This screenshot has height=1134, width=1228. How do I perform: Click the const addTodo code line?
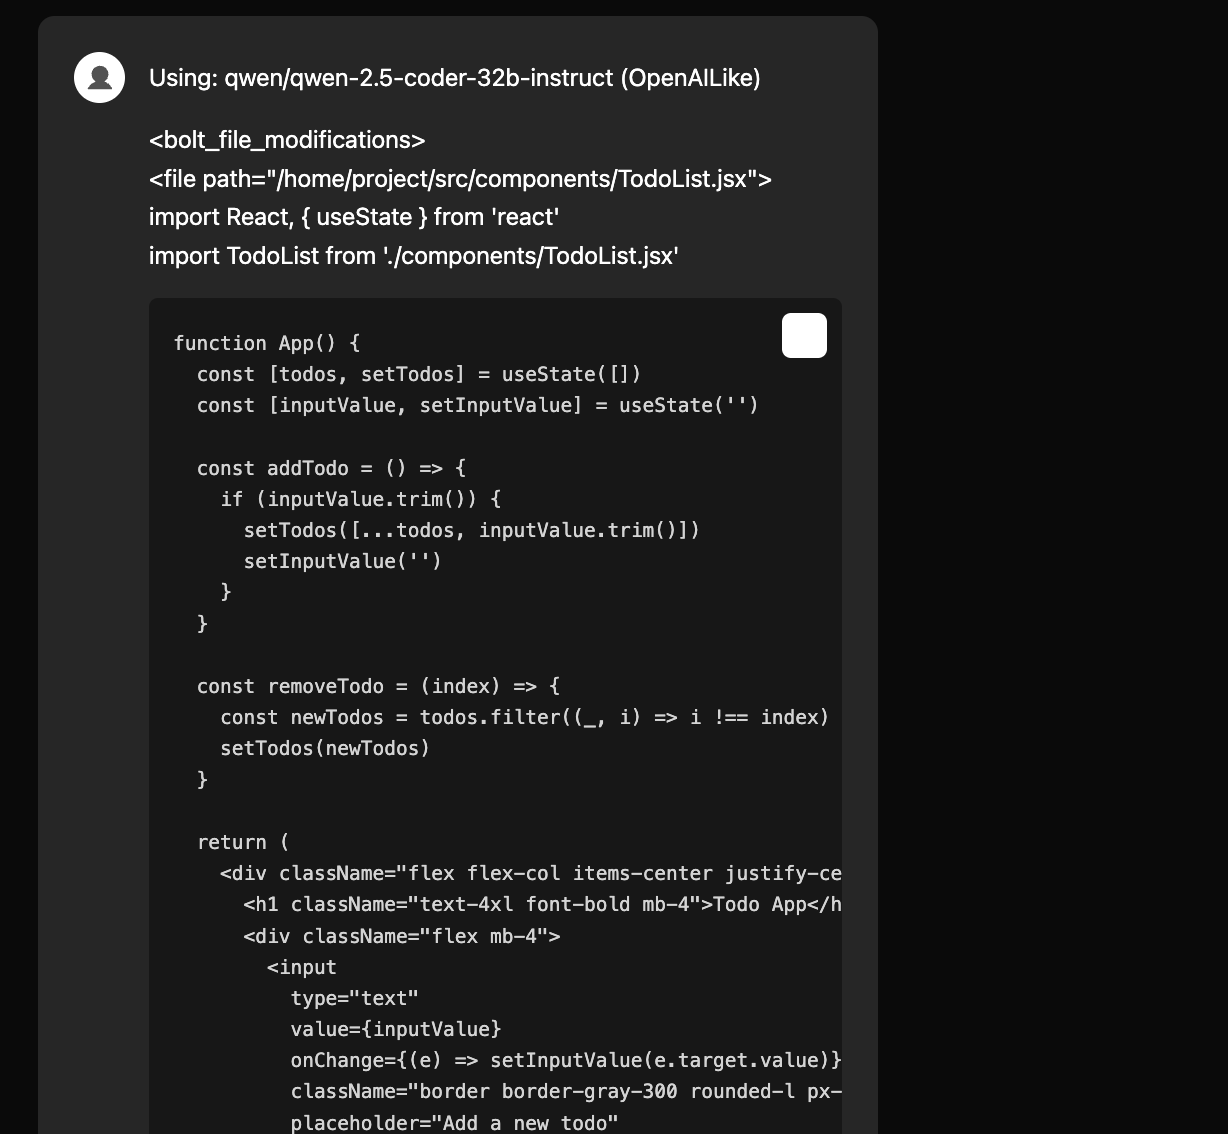(x=331, y=468)
